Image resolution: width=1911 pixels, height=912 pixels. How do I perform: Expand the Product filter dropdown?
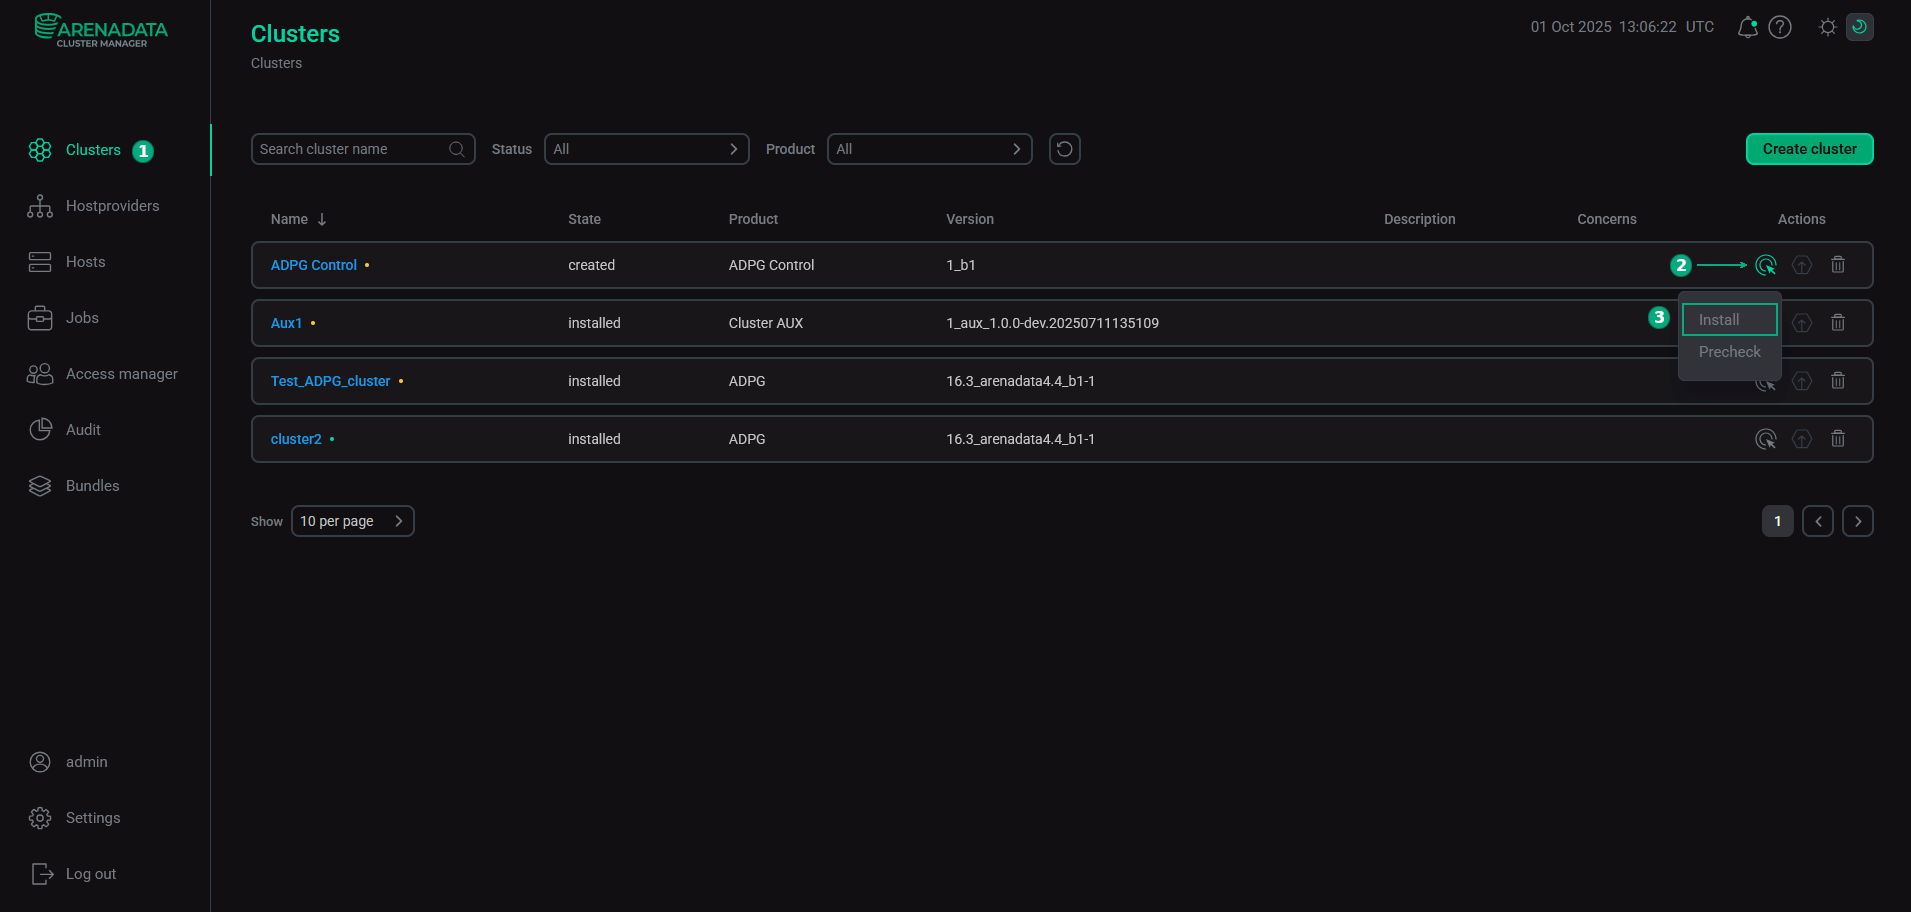(x=929, y=148)
